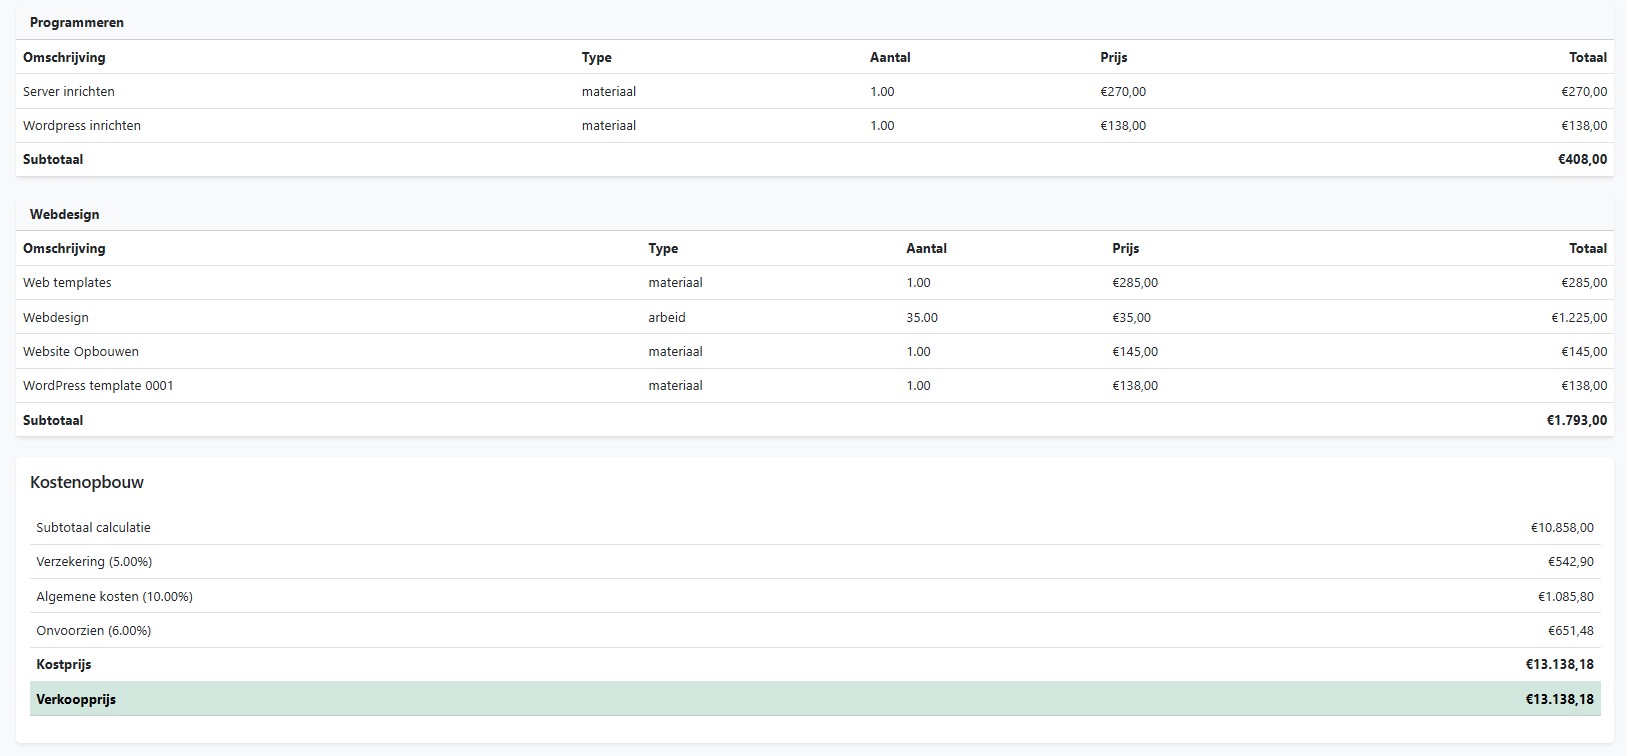Select the Kostprijs label
Image resolution: width=1626 pixels, height=756 pixels.
[x=64, y=664]
